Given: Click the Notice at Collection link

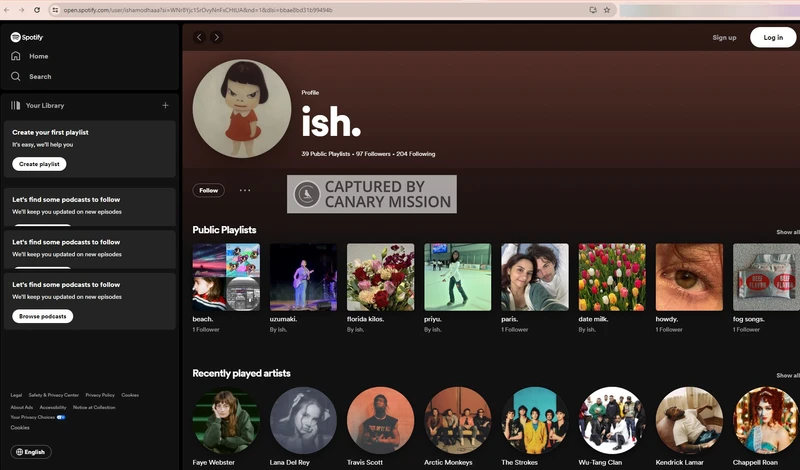Looking at the screenshot, I should 94,407.
